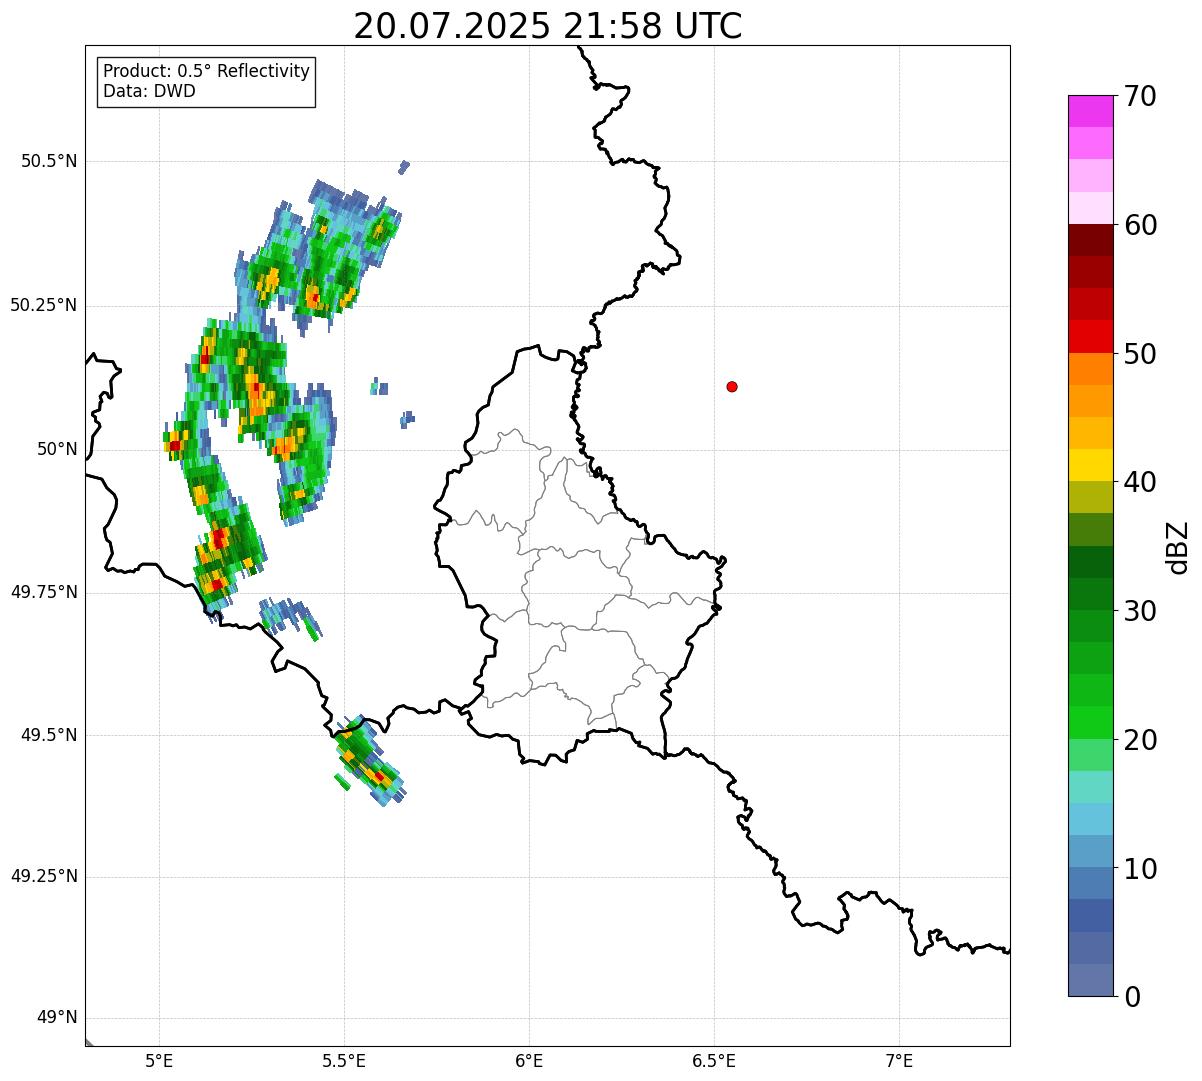Click the "Data: DWD" text
The image size is (1202, 1081).
pyautogui.click(x=149, y=91)
